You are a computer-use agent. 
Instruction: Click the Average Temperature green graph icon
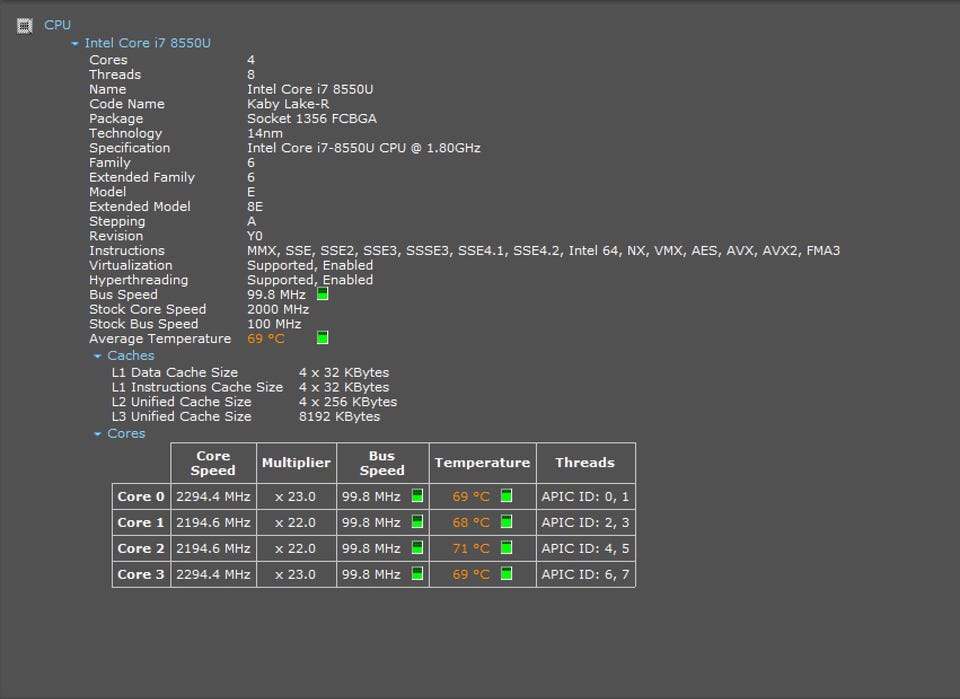322,338
